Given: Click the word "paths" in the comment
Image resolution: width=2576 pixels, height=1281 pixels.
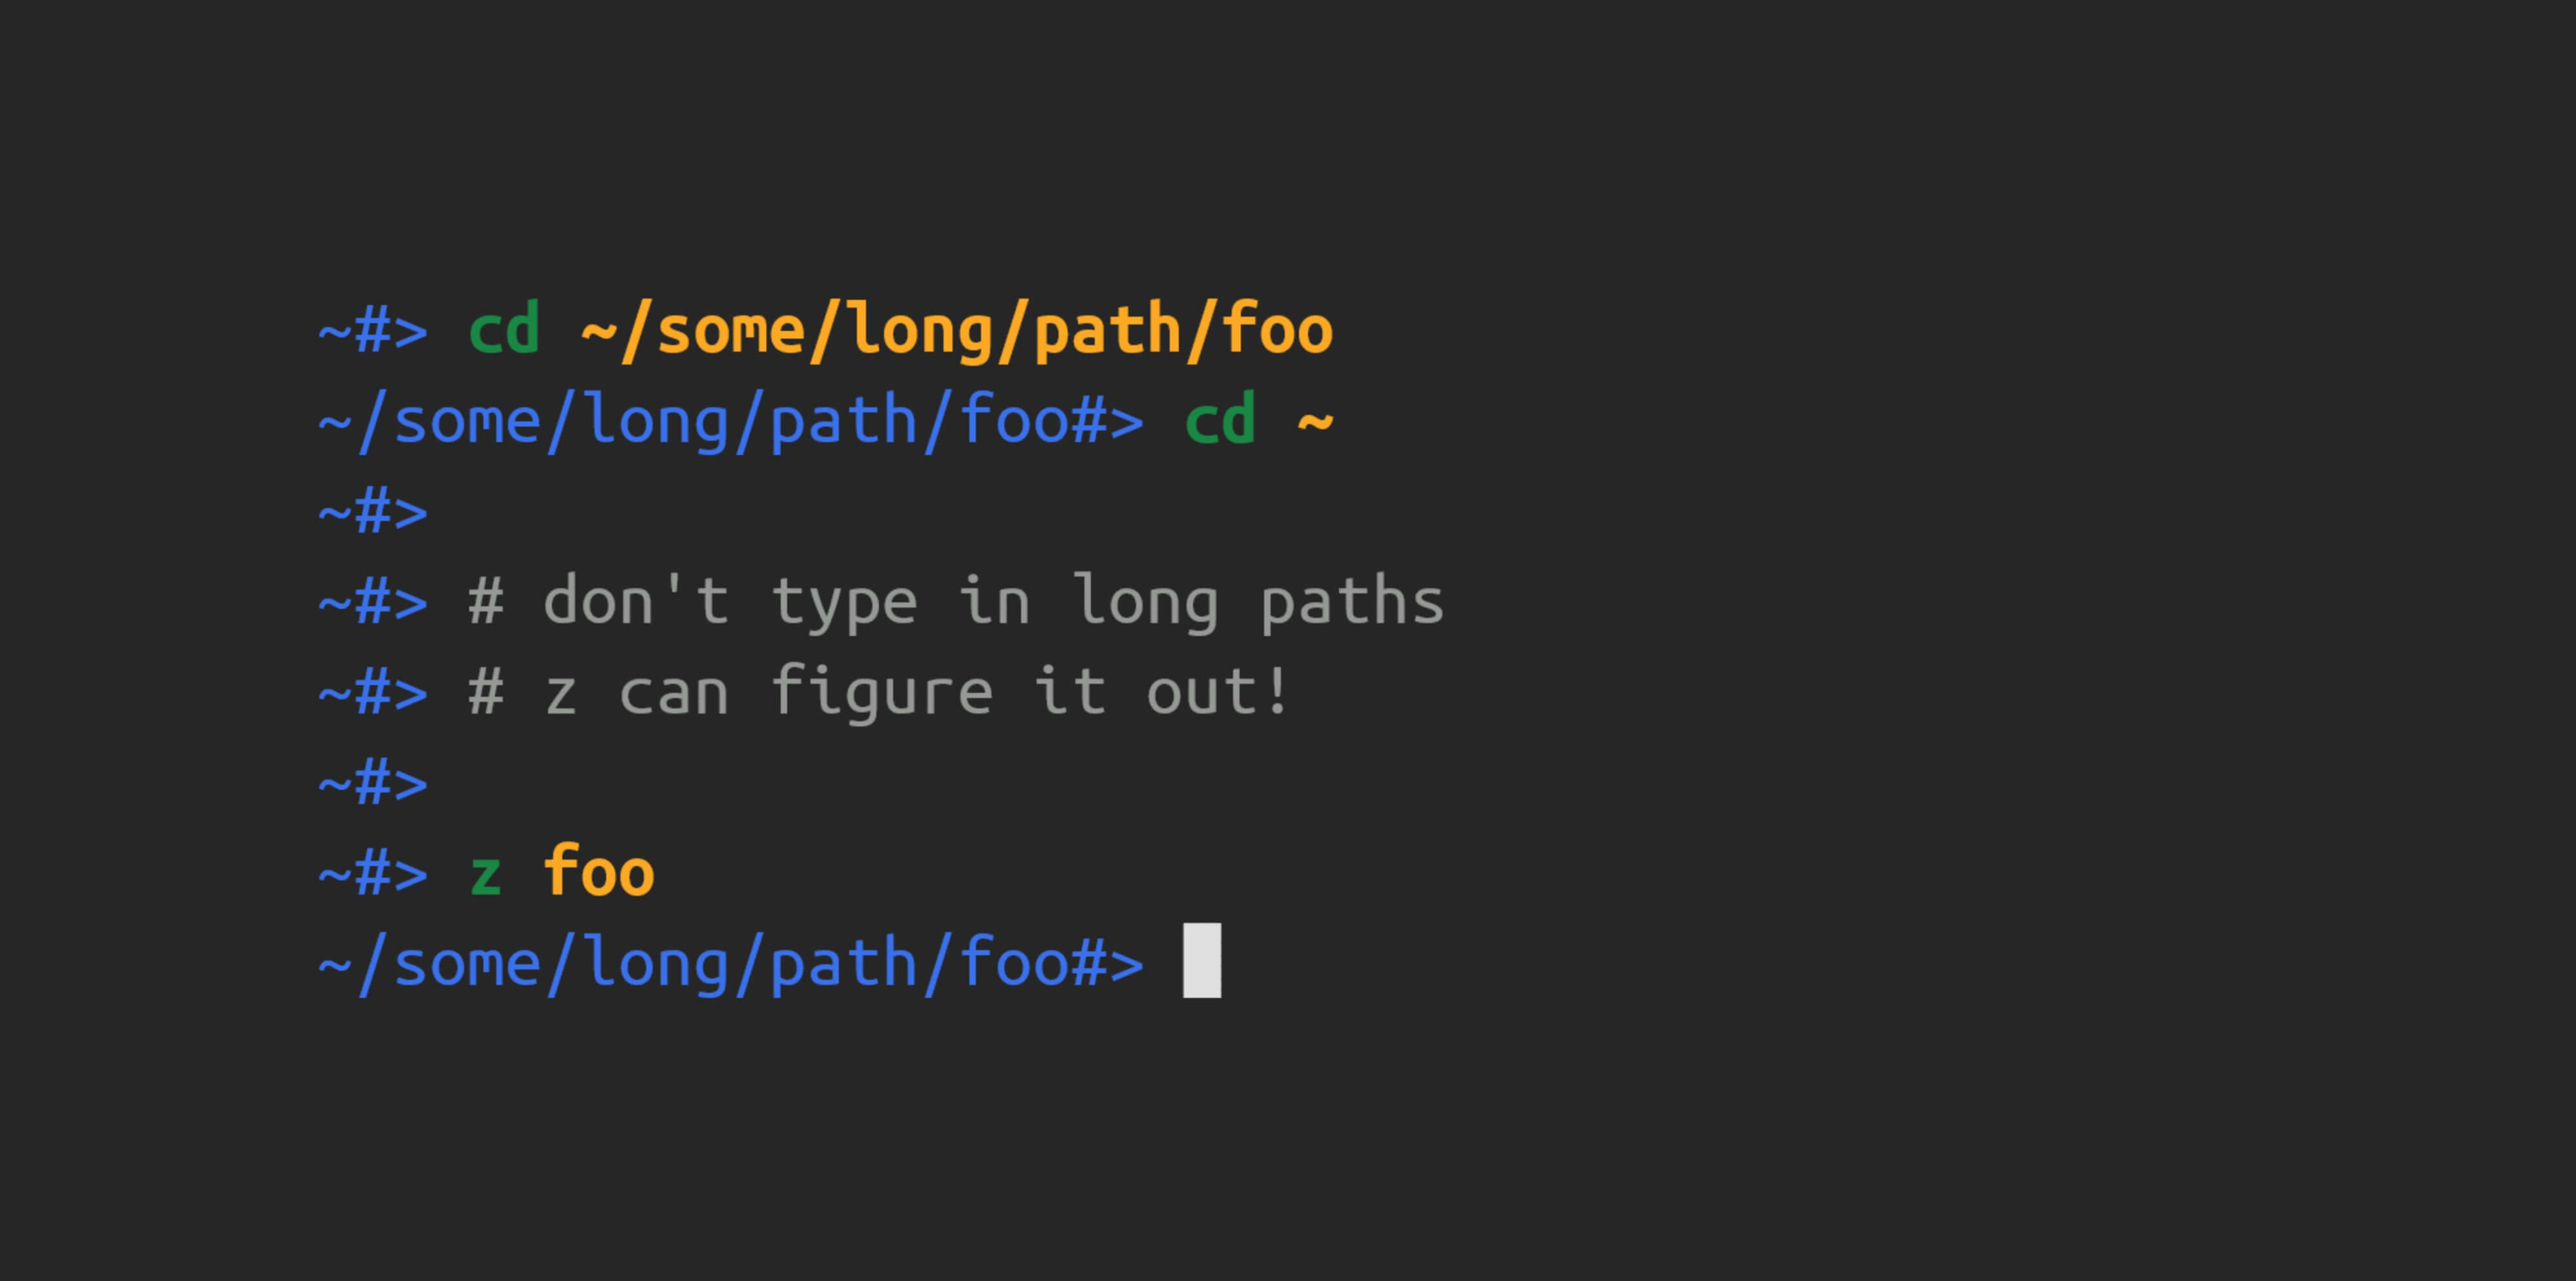Looking at the screenshot, I should coord(1352,602).
